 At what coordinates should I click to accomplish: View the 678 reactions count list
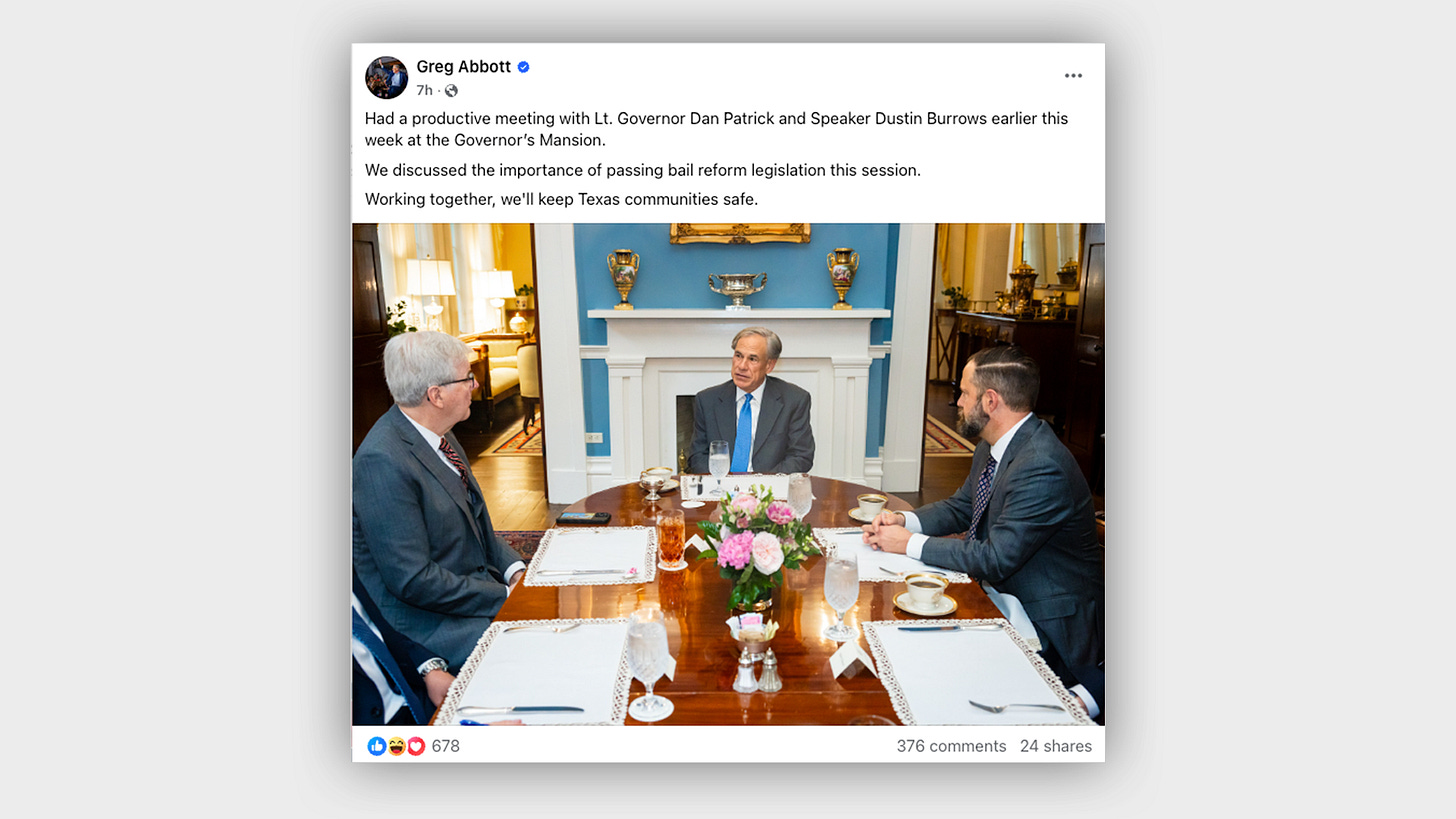(445, 746)
